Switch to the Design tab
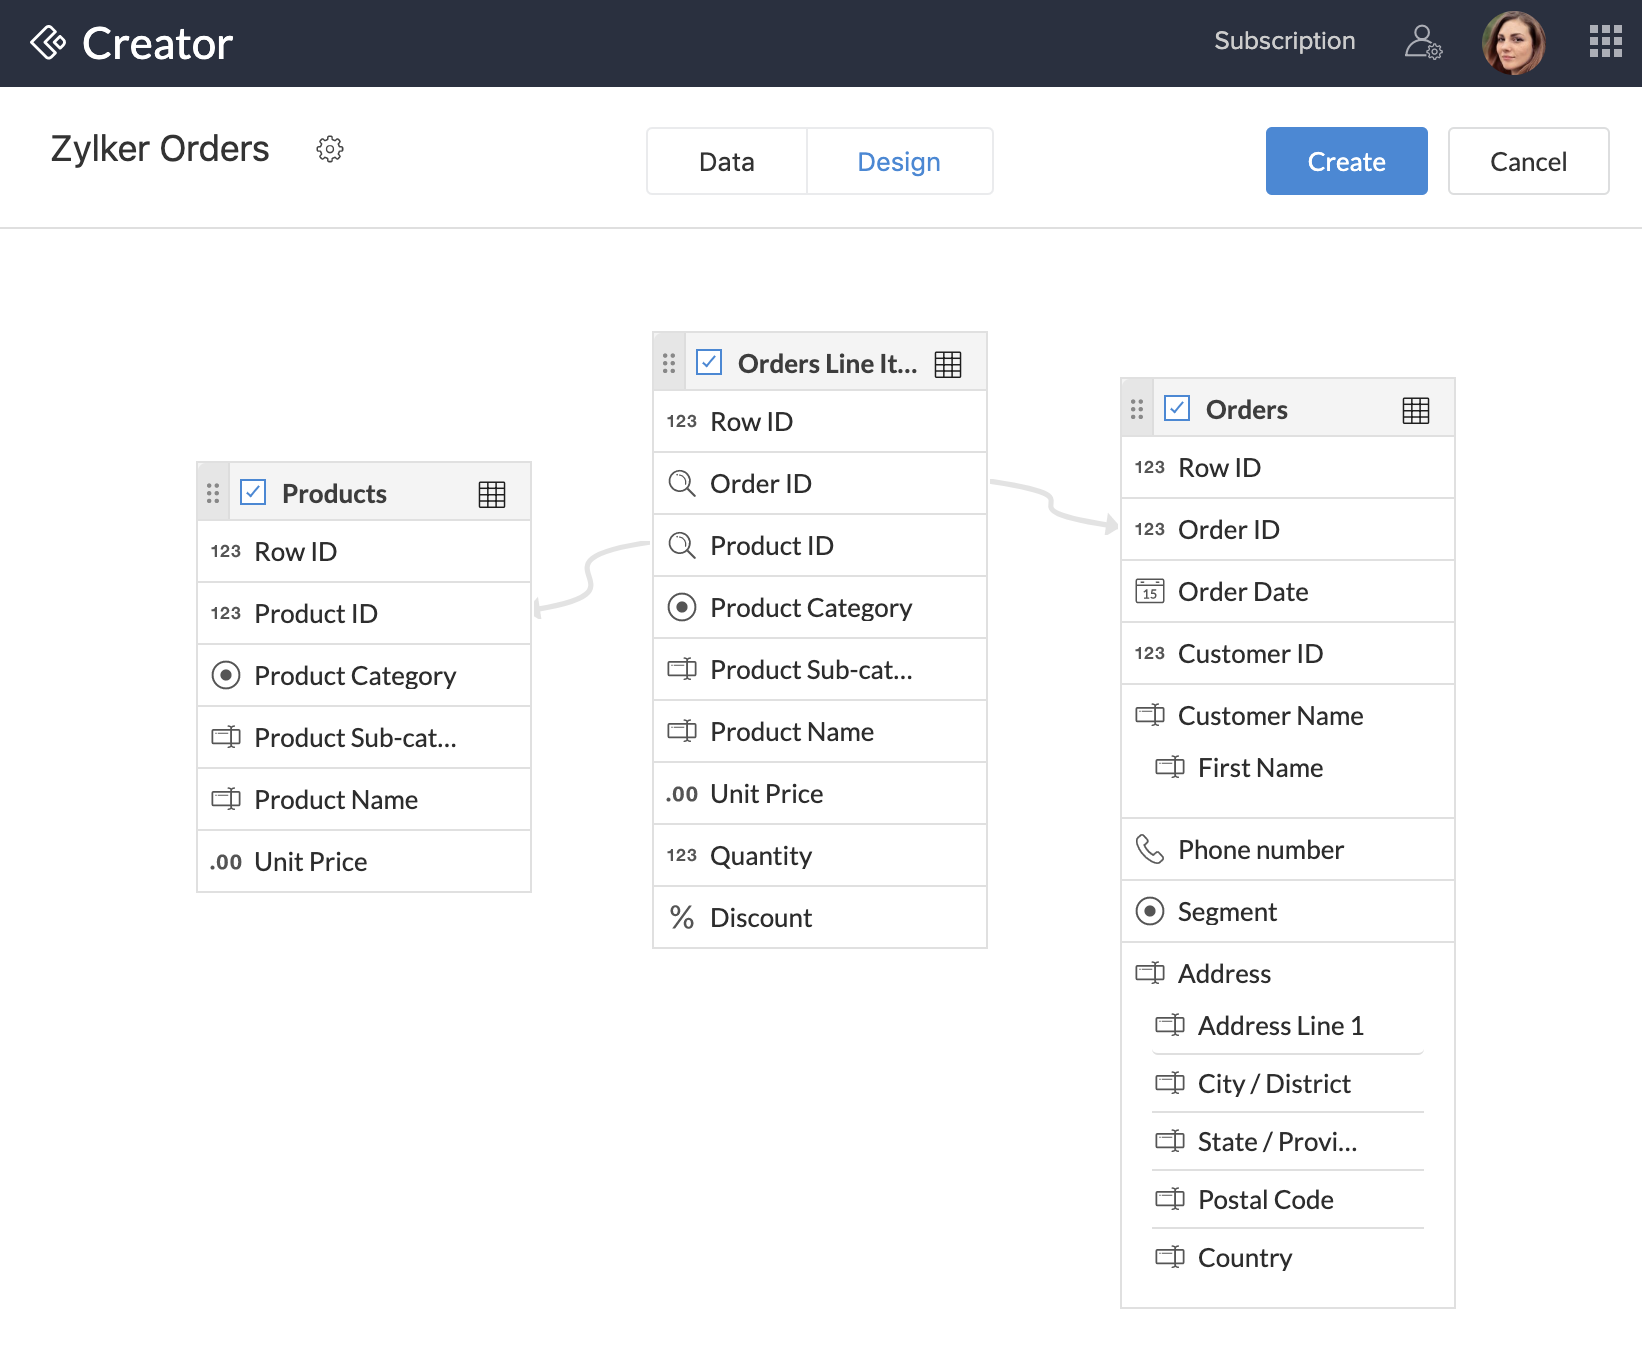The height and width of the screenshot is (1366, 1642). tap(899, 161)
